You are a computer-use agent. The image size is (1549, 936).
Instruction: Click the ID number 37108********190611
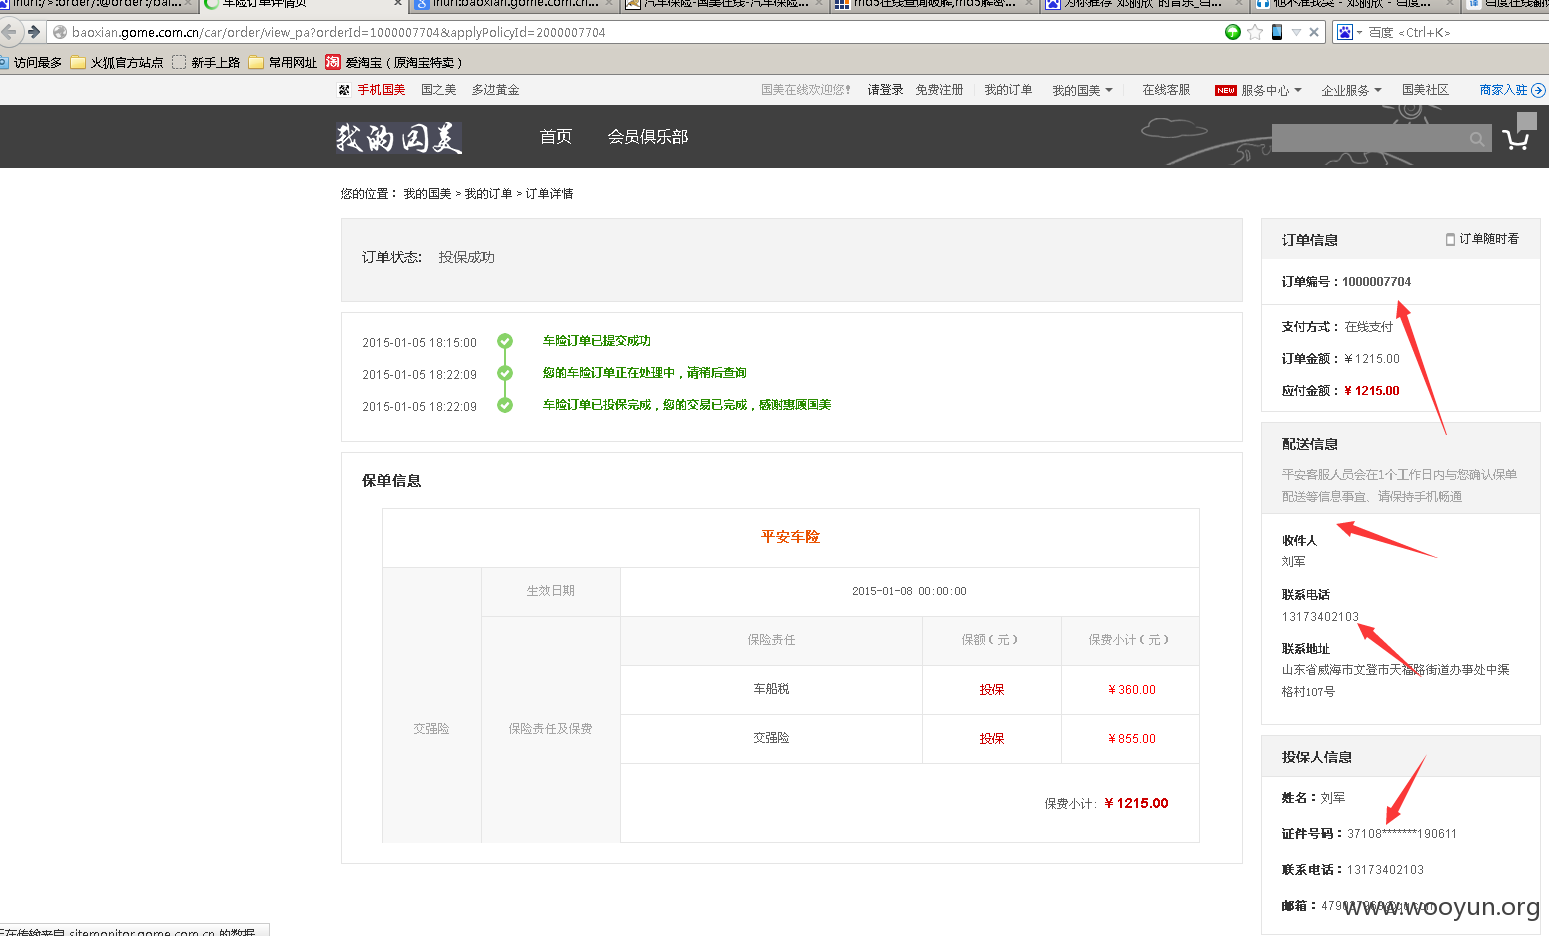coord(1402,834)
